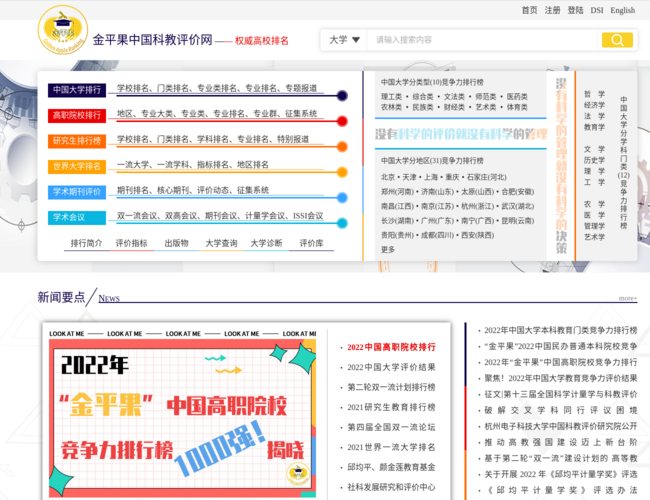This screenshot has height=500, width=650.
Task: Open 世界大学排名 category
Action: [77, 166]
